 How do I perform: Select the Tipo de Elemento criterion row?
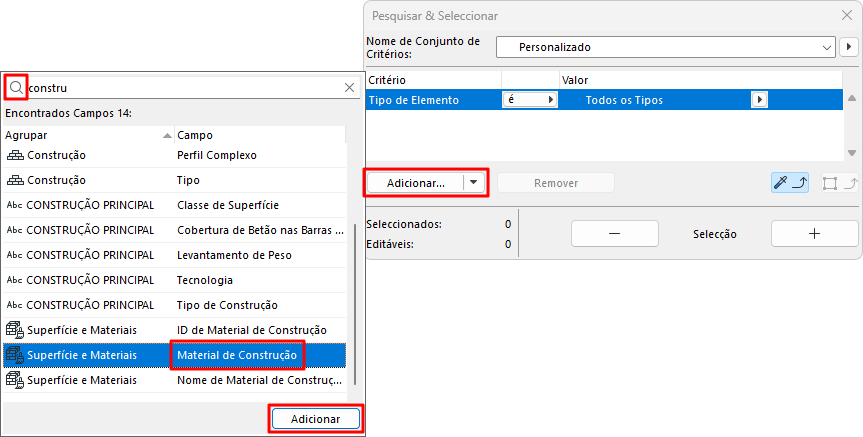[604, 100]
